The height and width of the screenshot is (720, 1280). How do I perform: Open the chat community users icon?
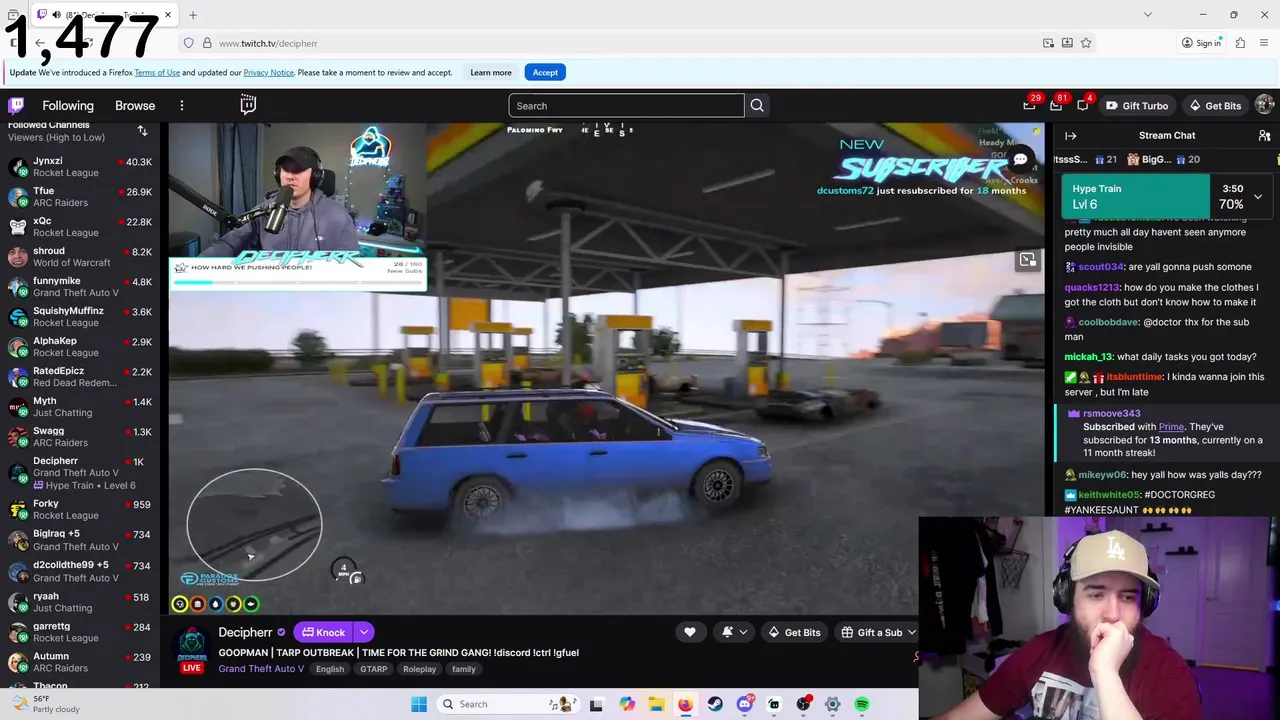[x=1264, y=136]
